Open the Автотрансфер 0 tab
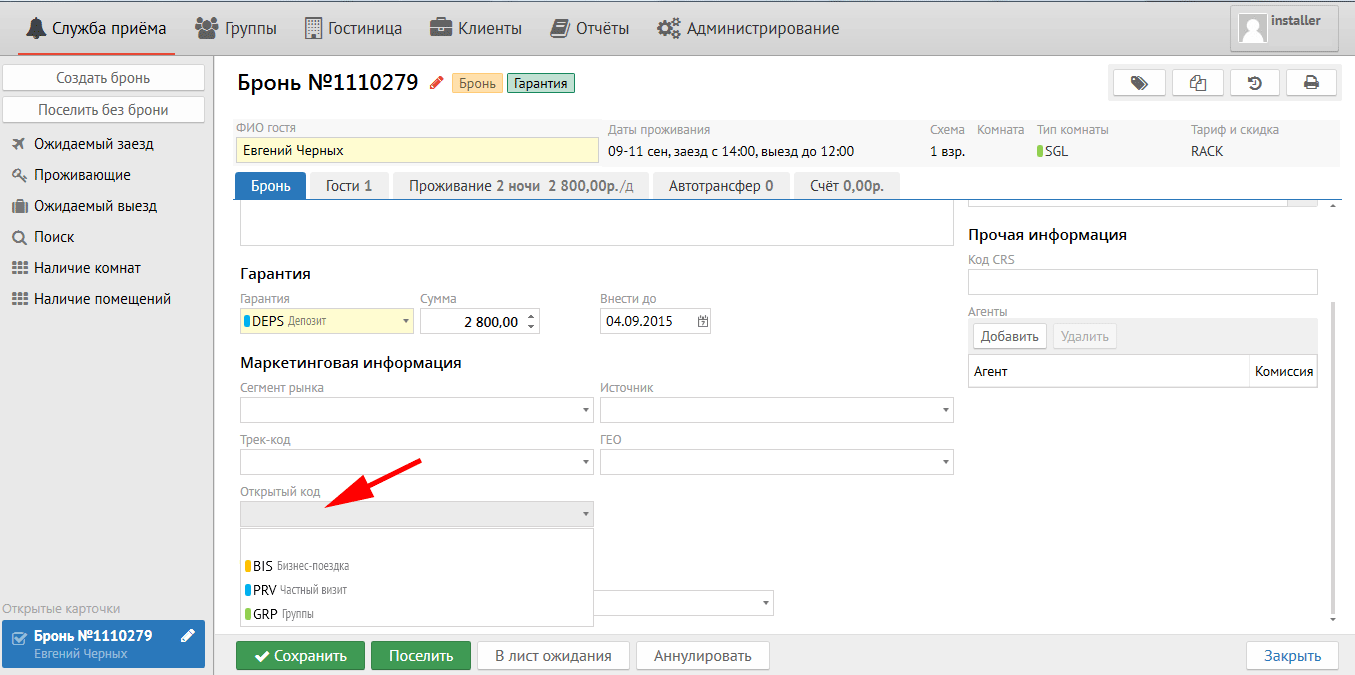This screenshot has width=1355, height=675. click(720, 186)
